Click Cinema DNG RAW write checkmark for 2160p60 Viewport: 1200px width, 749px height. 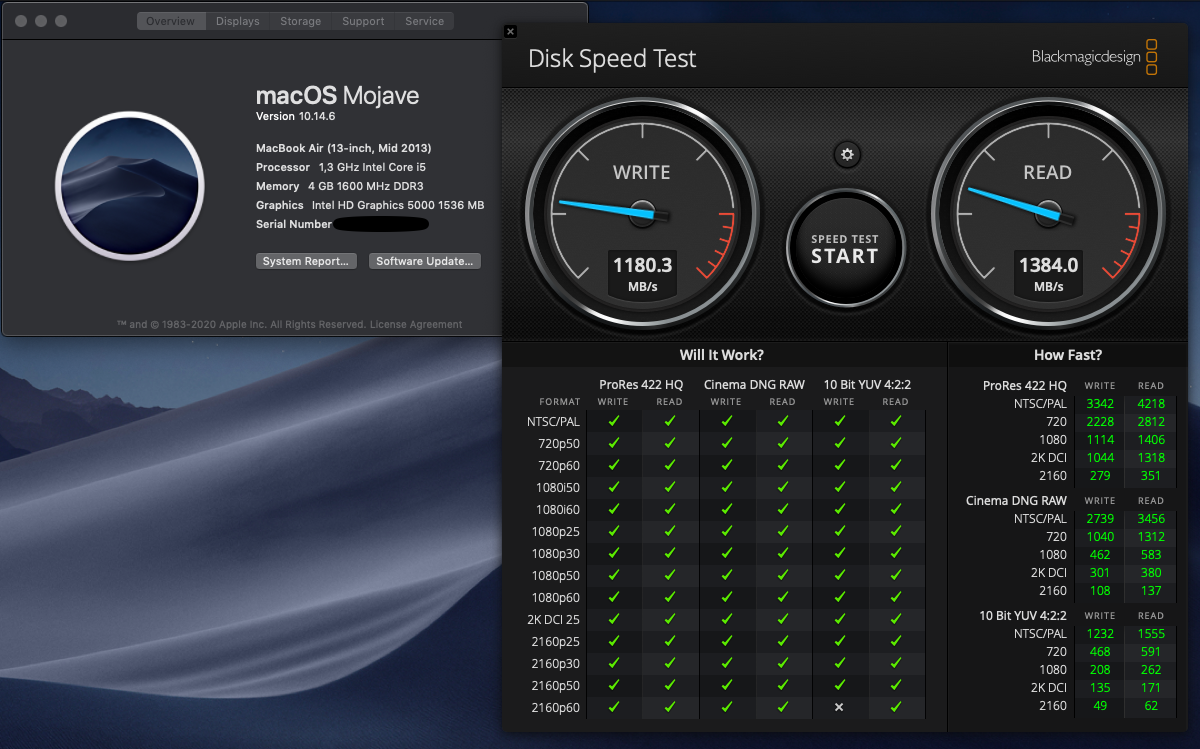726,707
